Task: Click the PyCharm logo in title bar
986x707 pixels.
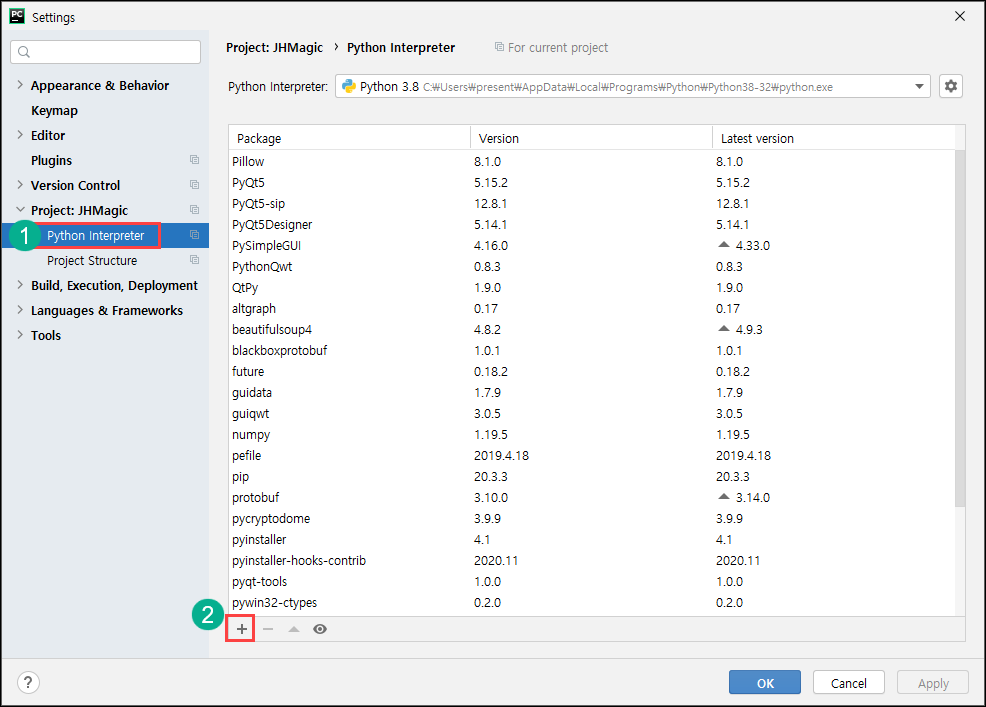Action: point(17,16)
